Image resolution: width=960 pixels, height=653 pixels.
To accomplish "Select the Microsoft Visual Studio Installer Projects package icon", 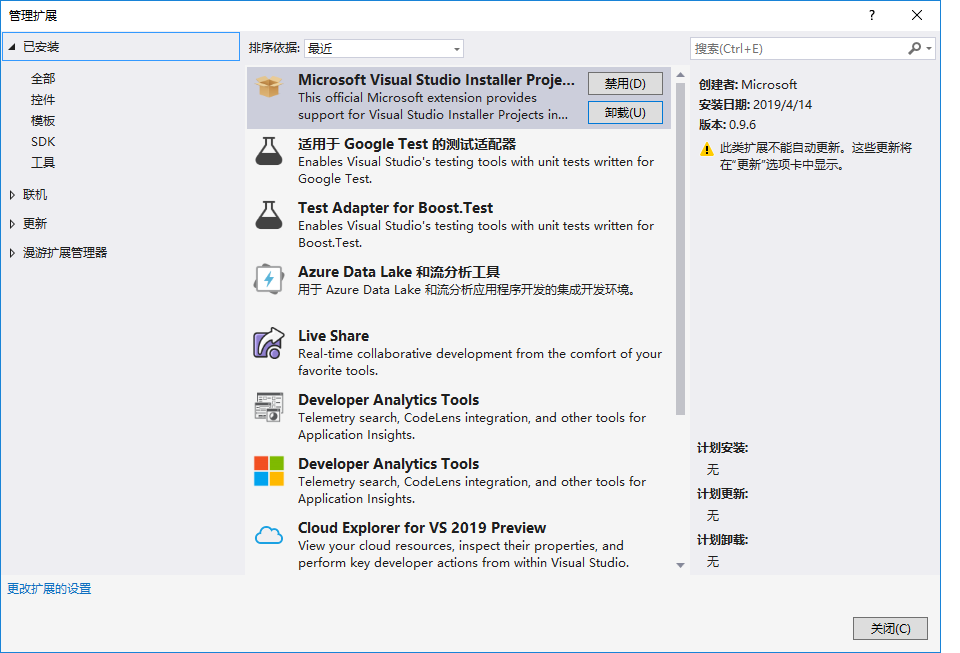I will point(268,90).
